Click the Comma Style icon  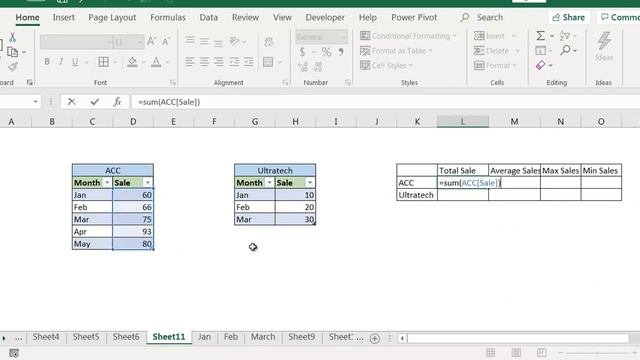point(341,52)
